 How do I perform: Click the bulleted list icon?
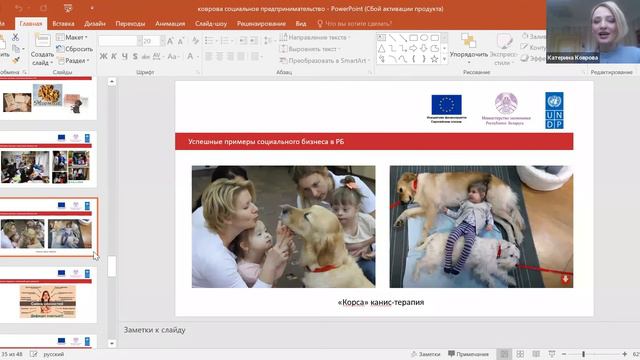[x=210, y=40]
